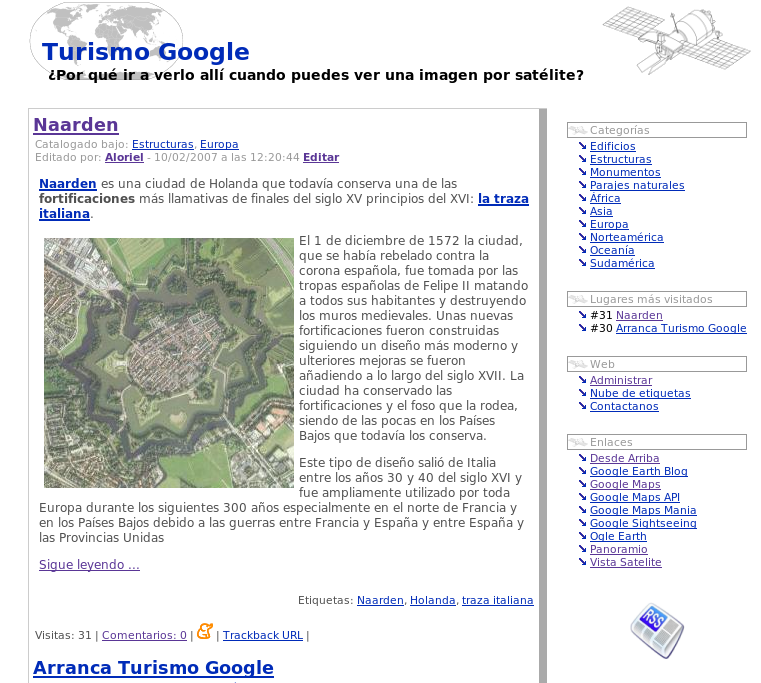Open the Naarden tag in Etiquetas
This screenshot has height=683, width=761.
(x=380, y=600)
